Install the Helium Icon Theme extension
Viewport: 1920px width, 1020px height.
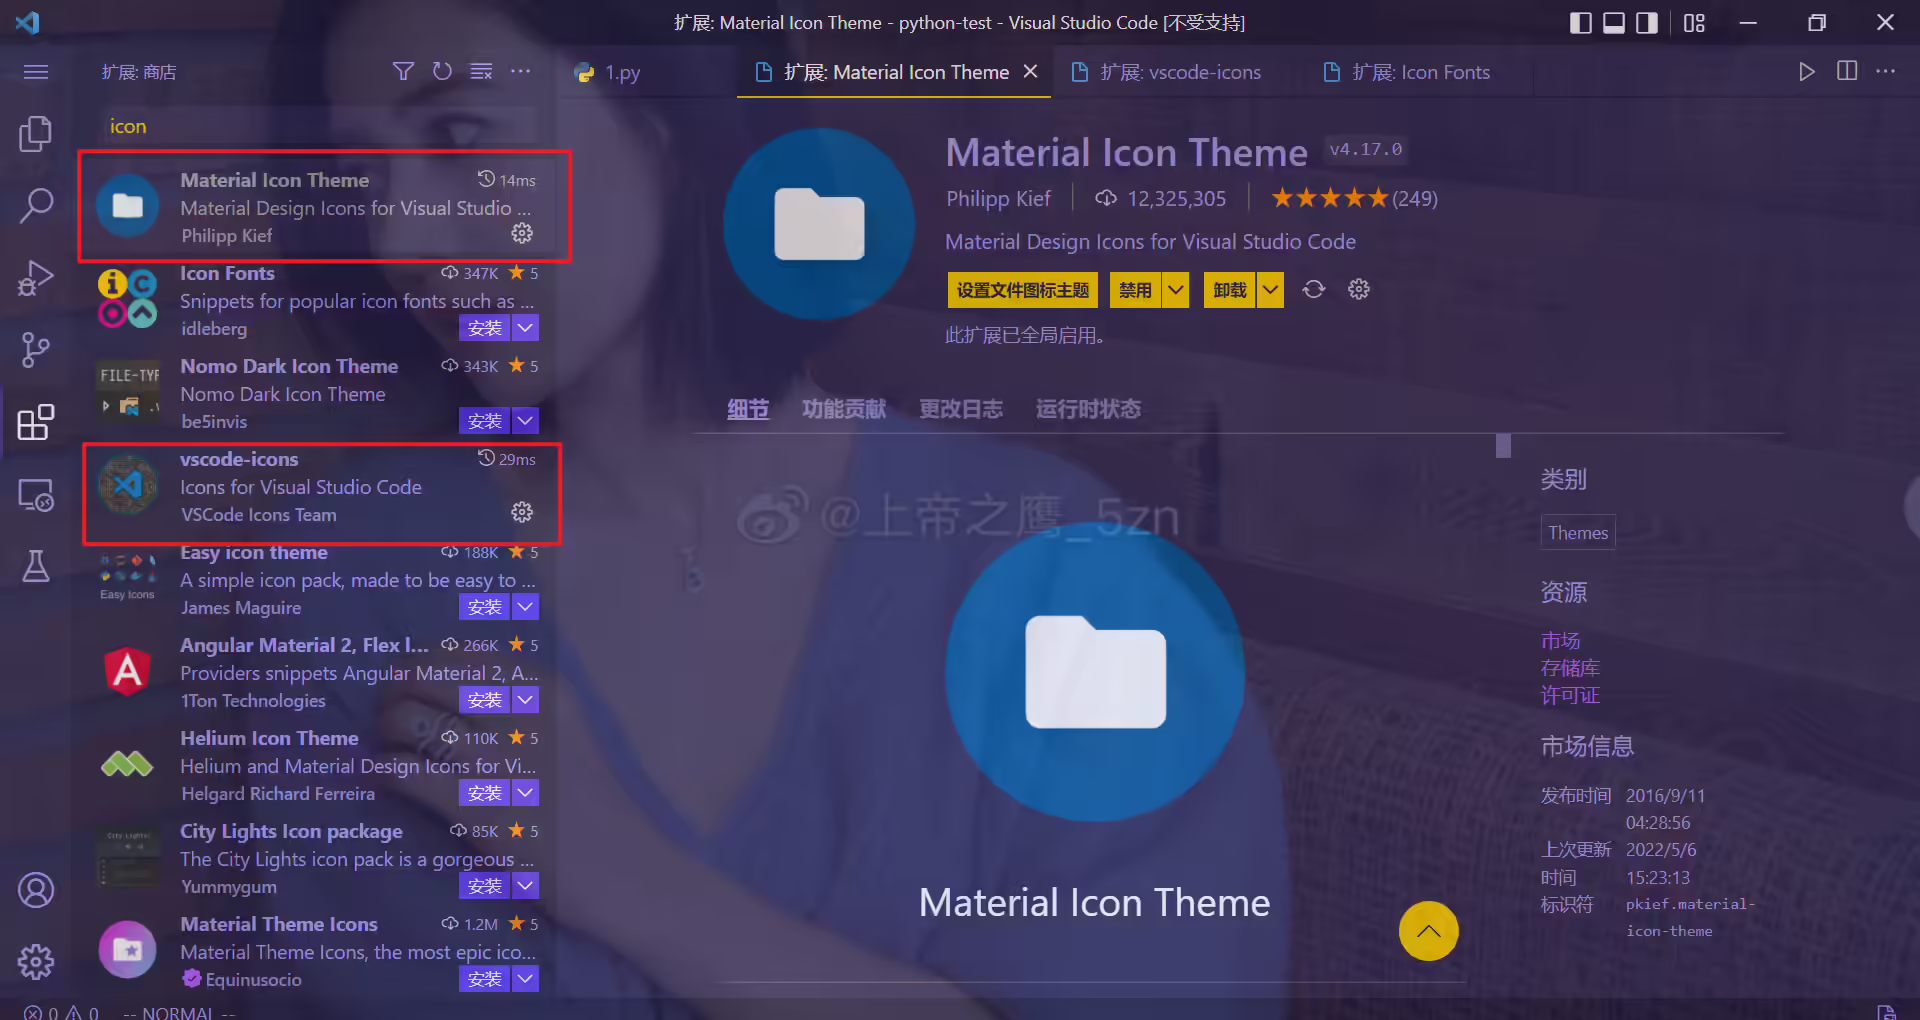(x=485, y=792)
